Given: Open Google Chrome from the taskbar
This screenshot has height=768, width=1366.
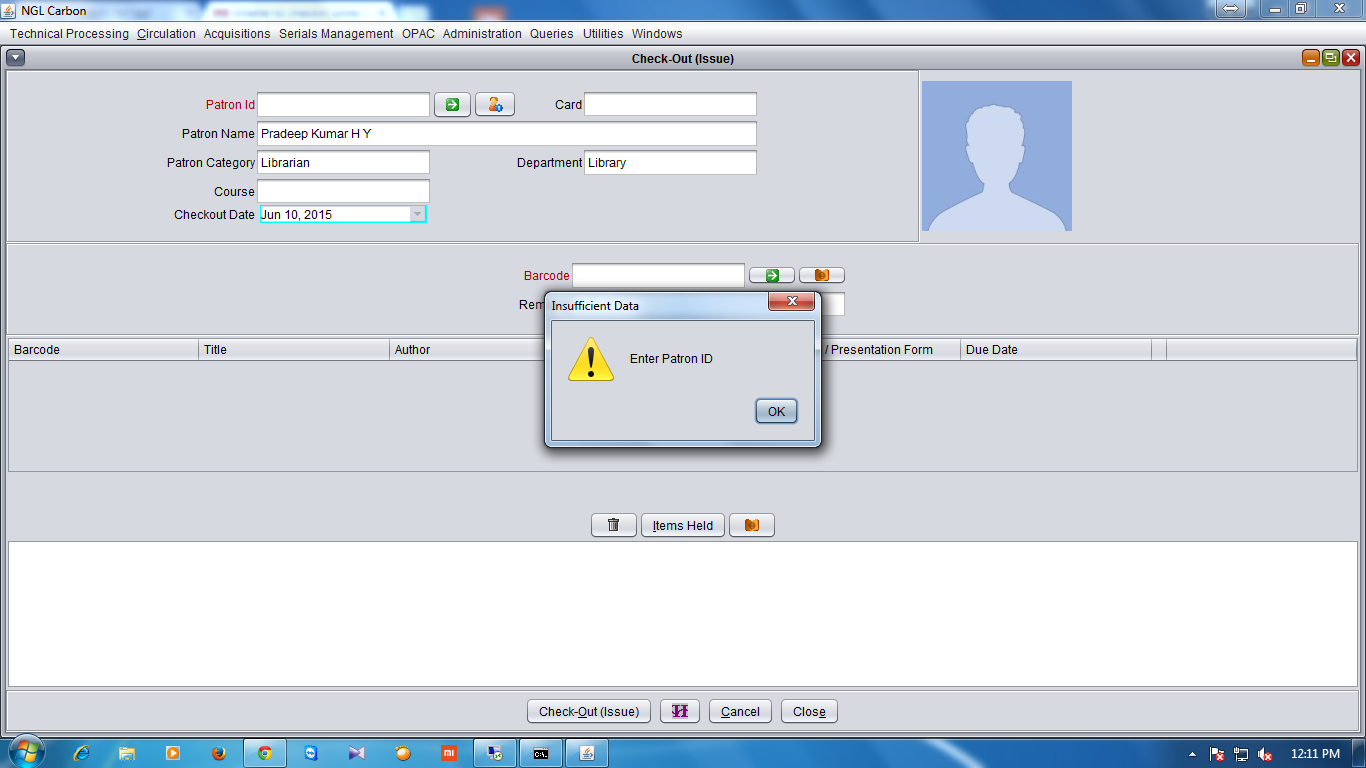Looking at the screenshot, I should pos(264,753).
